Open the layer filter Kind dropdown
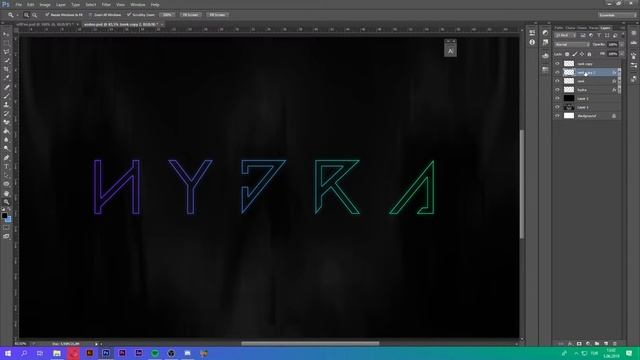The image size is (640, 360). pyautogui.click(x=566, y=36)
